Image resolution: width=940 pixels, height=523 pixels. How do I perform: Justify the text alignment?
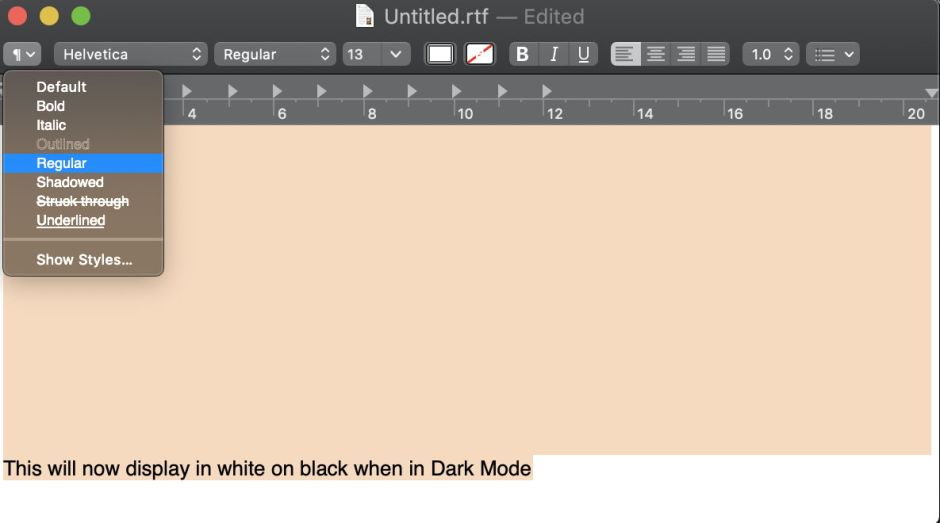pyautogui.click(x=715, y=54)
